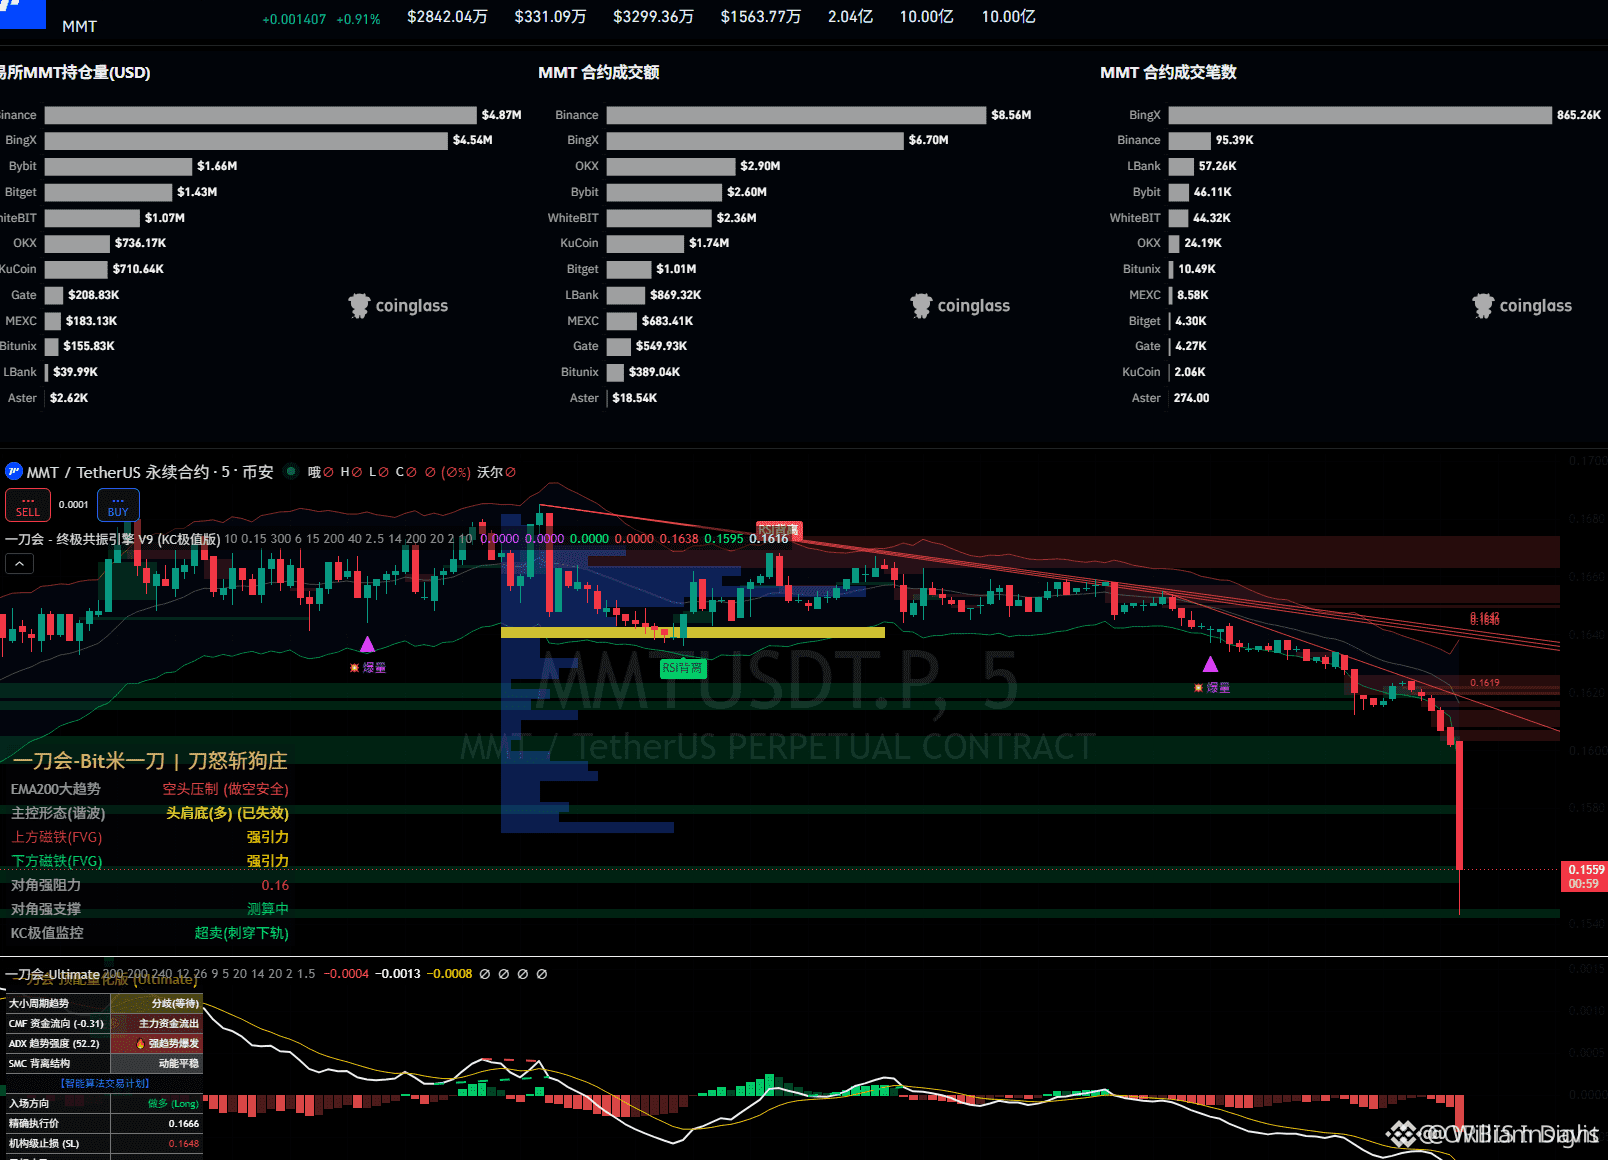Click the $18.54K Aster value label
Image resolution: width=1608 pixels, height=1160 pixels.
(x=635, y=398)
